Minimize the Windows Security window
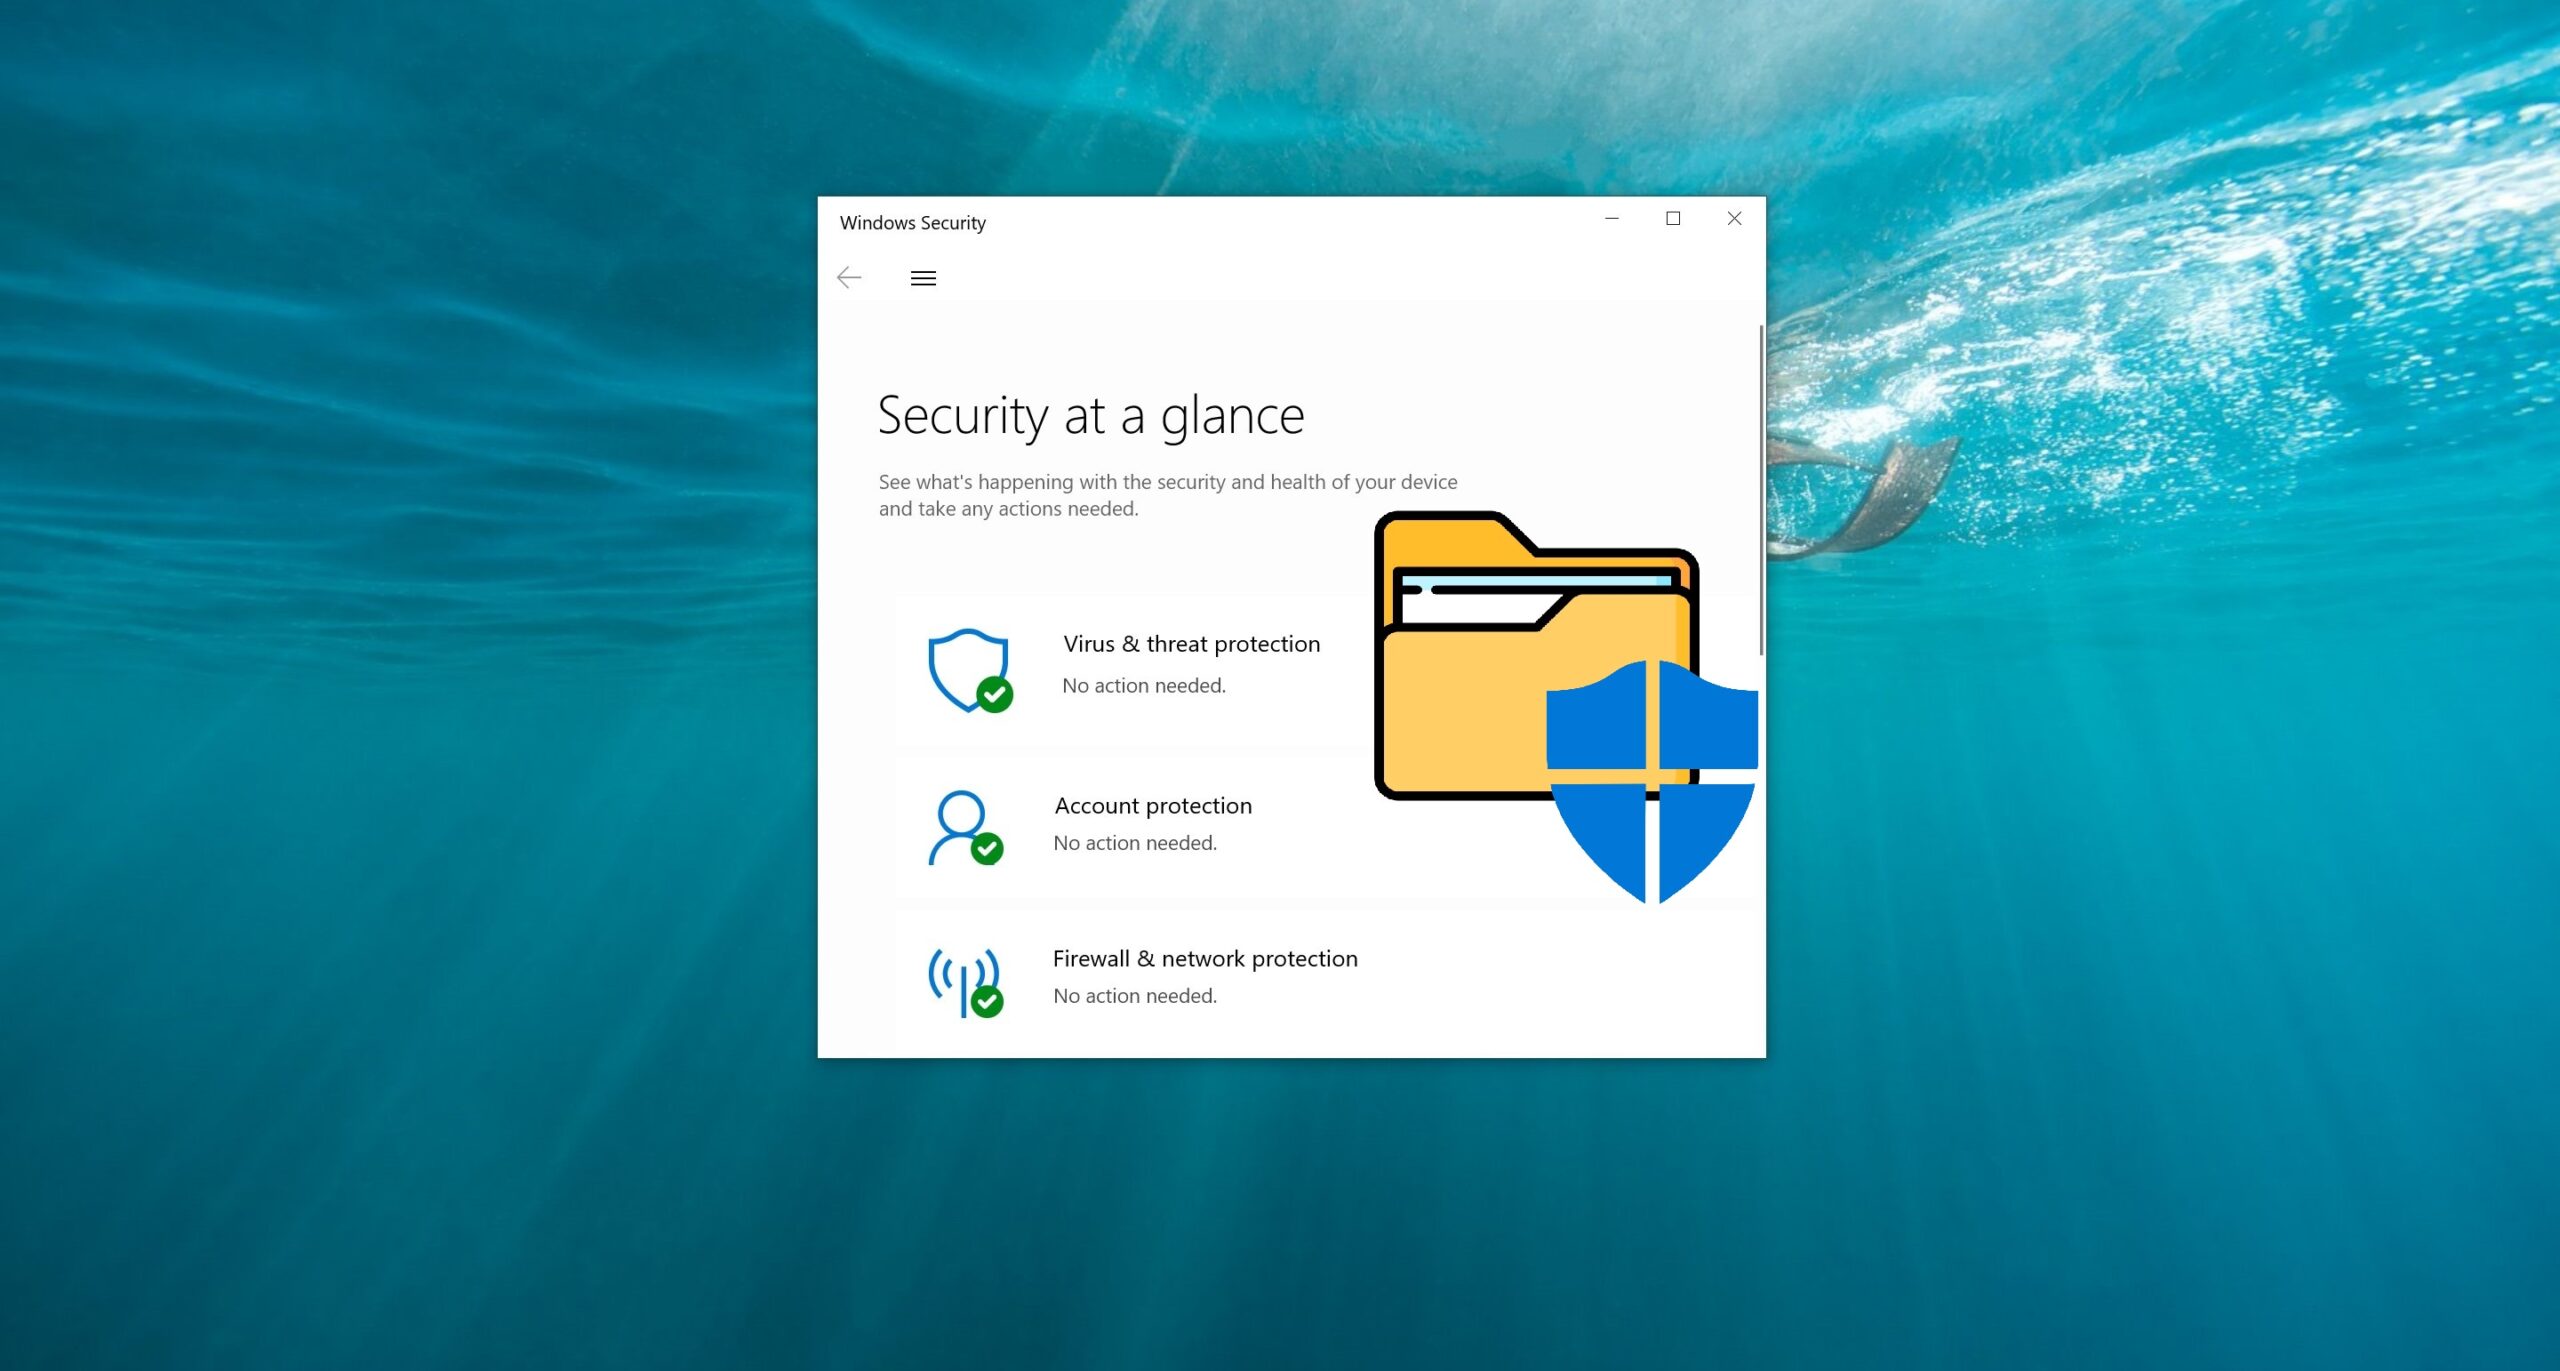The height and width of the screenshot is (1371, 2560). 1612,218
